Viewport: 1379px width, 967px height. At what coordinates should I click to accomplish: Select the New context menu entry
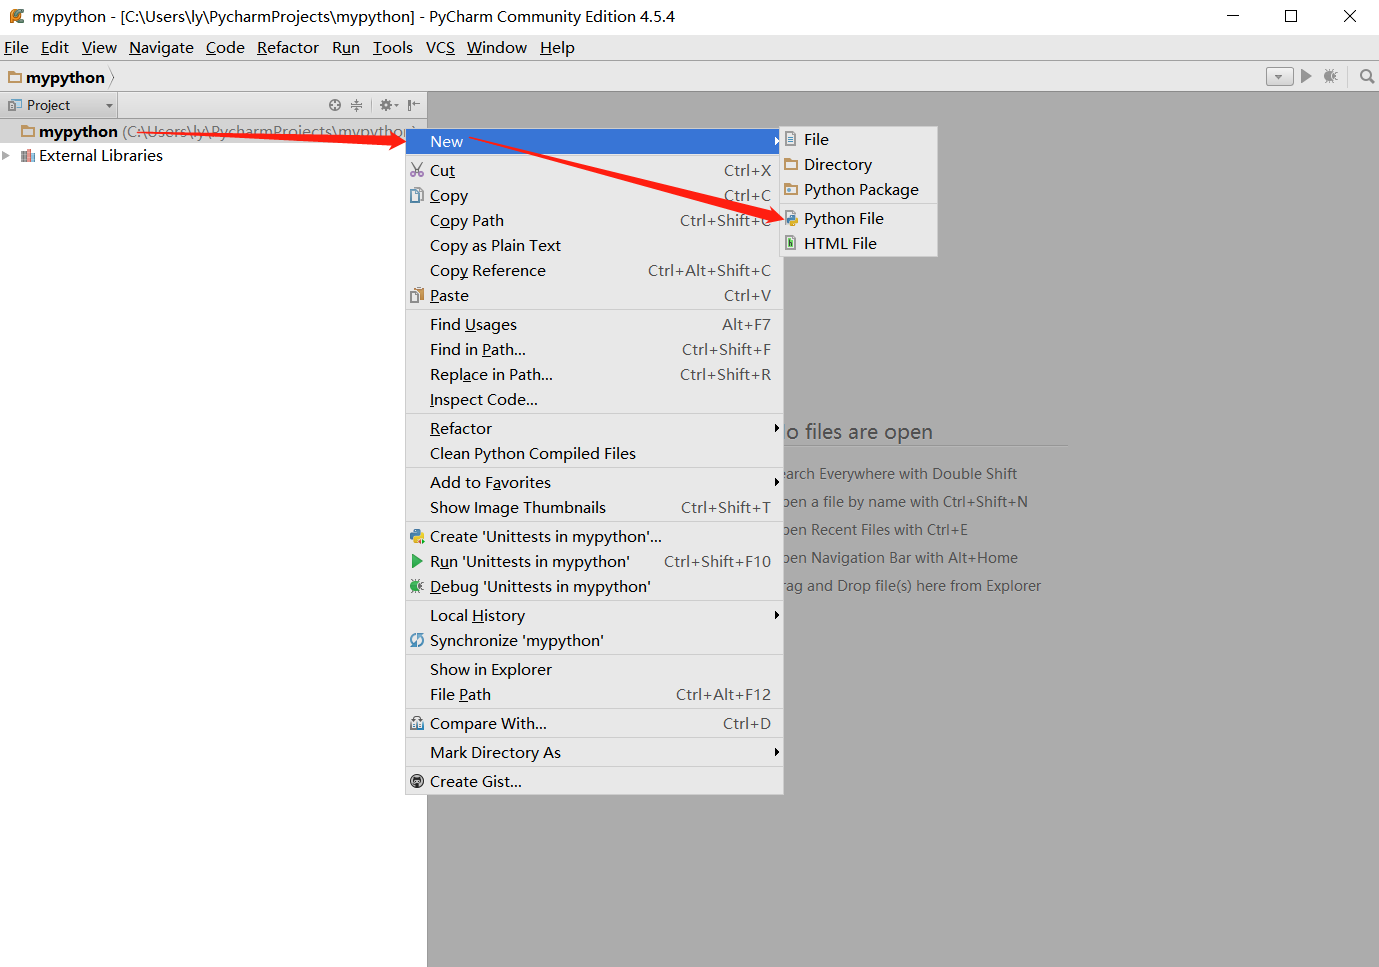[x=594, y=141]
